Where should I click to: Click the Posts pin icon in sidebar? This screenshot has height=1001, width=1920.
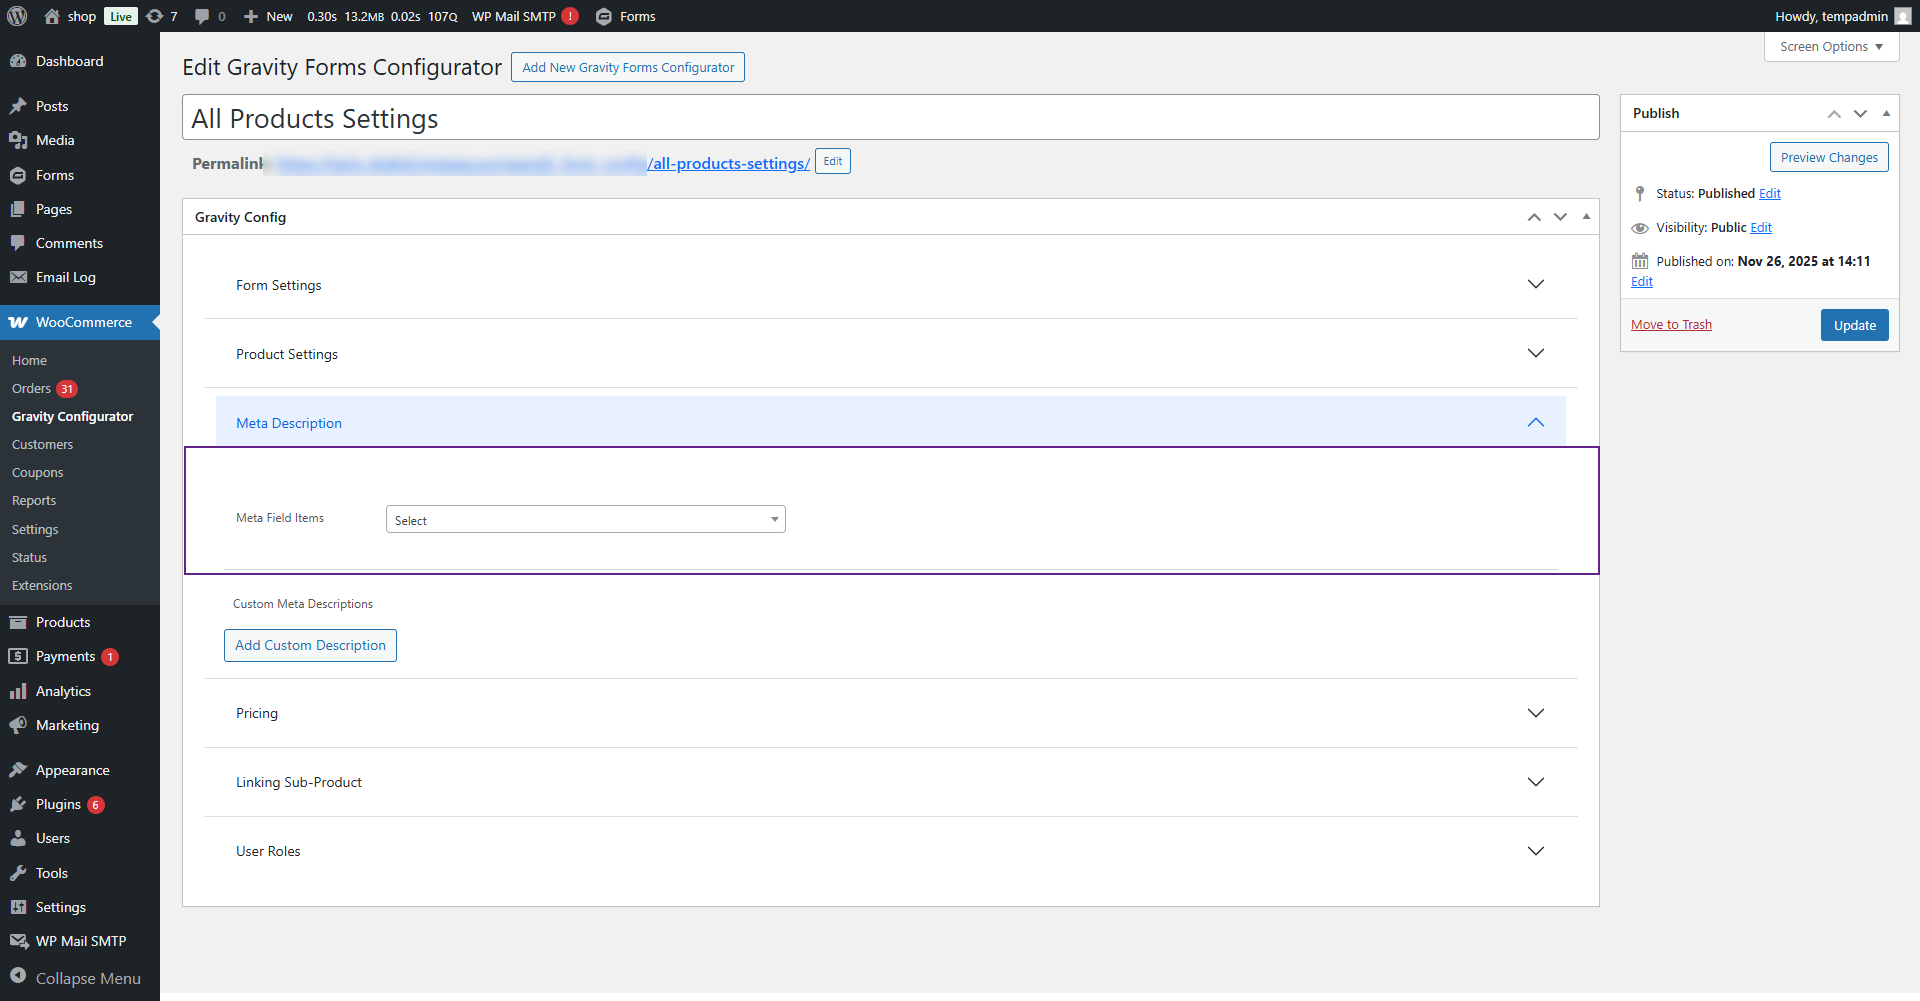tap(18, 106)
